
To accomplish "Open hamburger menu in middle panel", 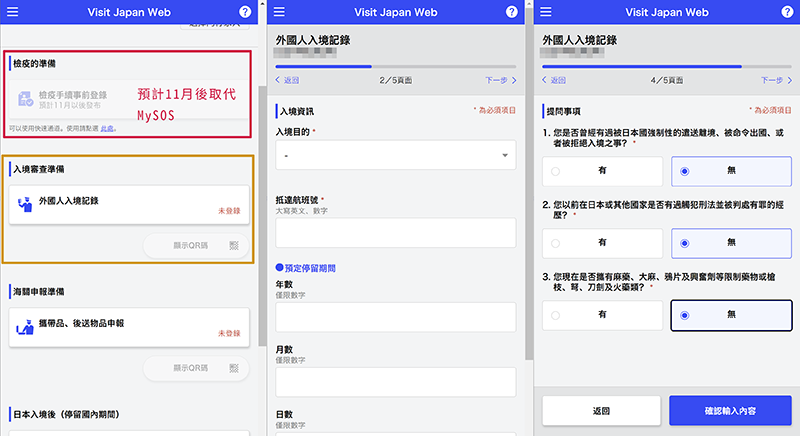I will (x=279, y=12).
